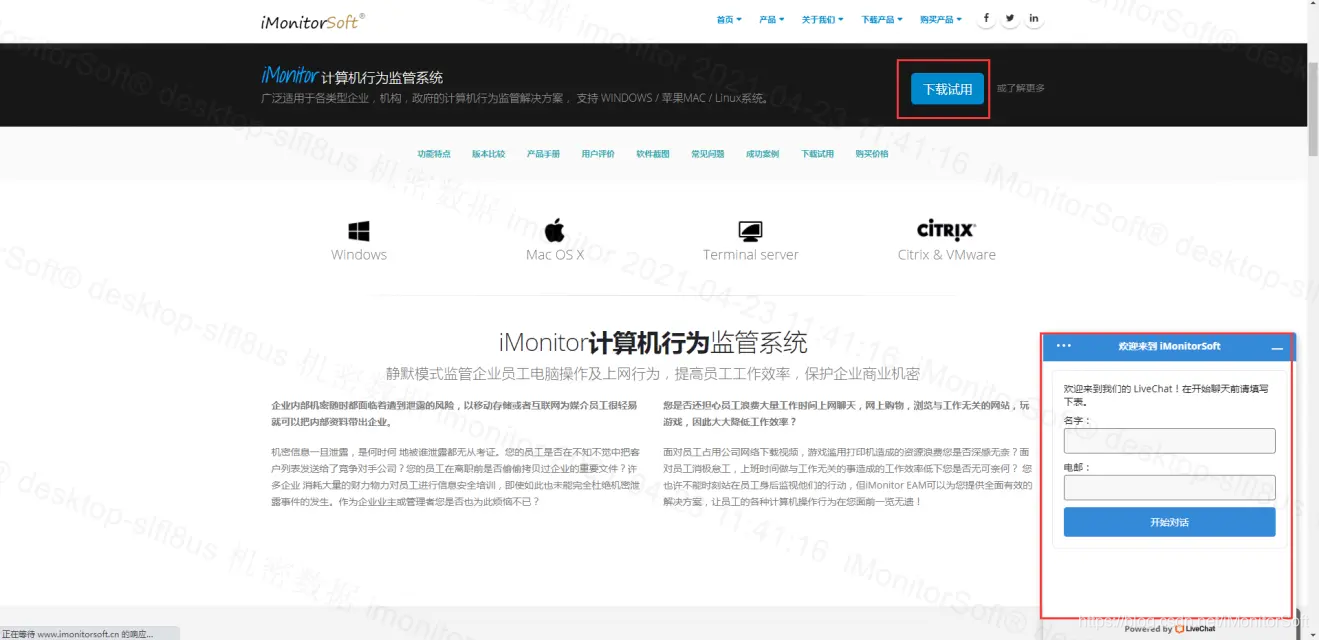Go to the 购买价格 sub-navigation tab
This screenshot has height=640, width=1319.
pyautogui.click(x=872, y=154)
